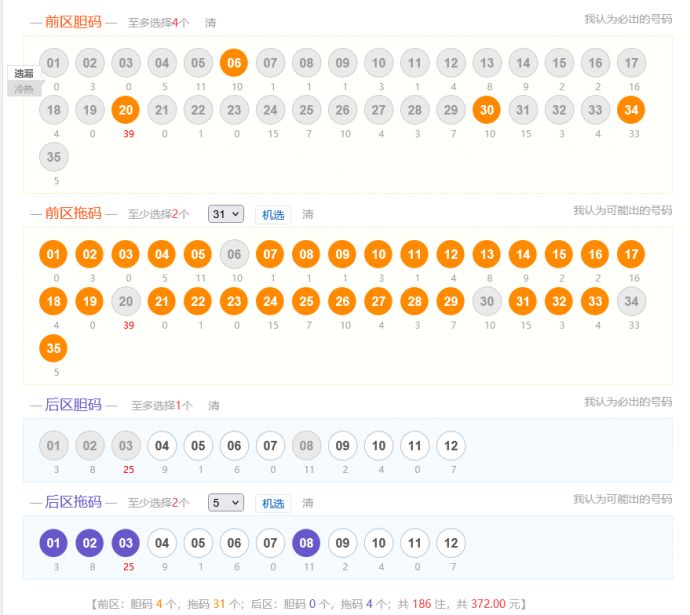Pick ball 35 in 前区胆码 section

click(54, 156)
